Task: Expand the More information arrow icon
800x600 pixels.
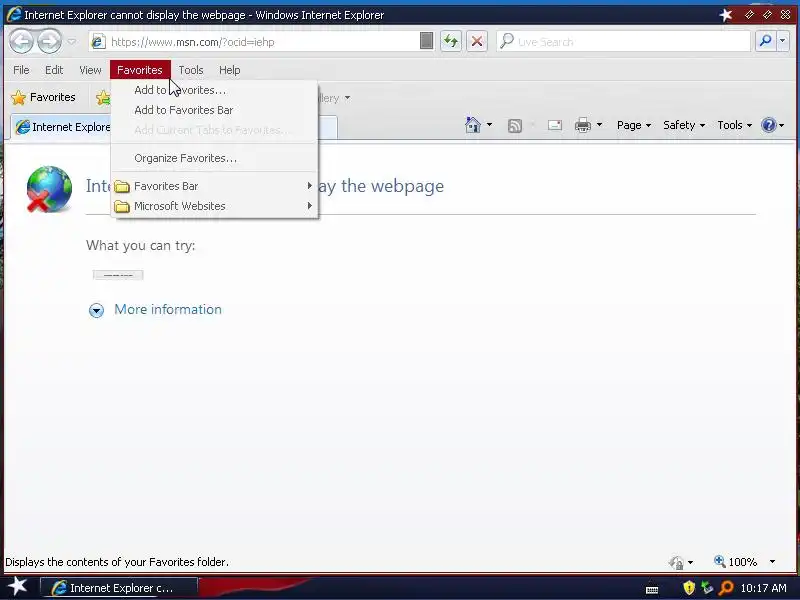Action: 96,310
